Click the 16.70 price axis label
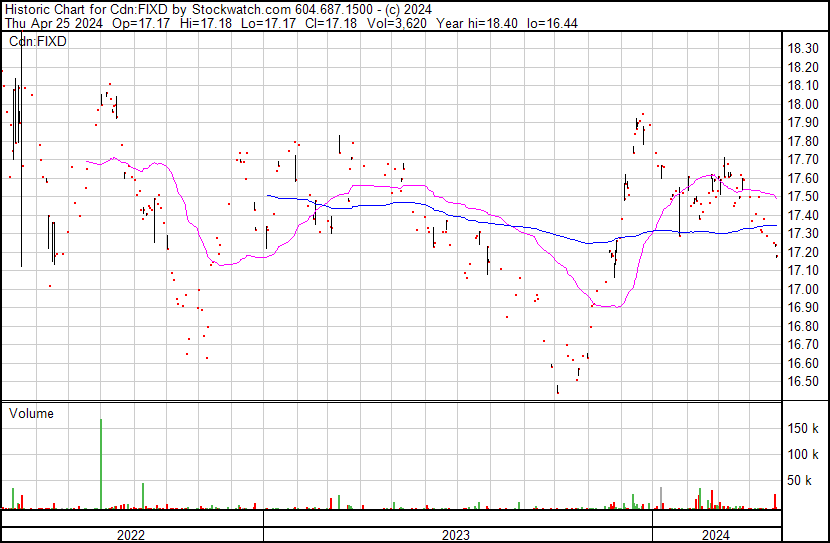Viewport: 830px width, 543px height. pos(803,345)
